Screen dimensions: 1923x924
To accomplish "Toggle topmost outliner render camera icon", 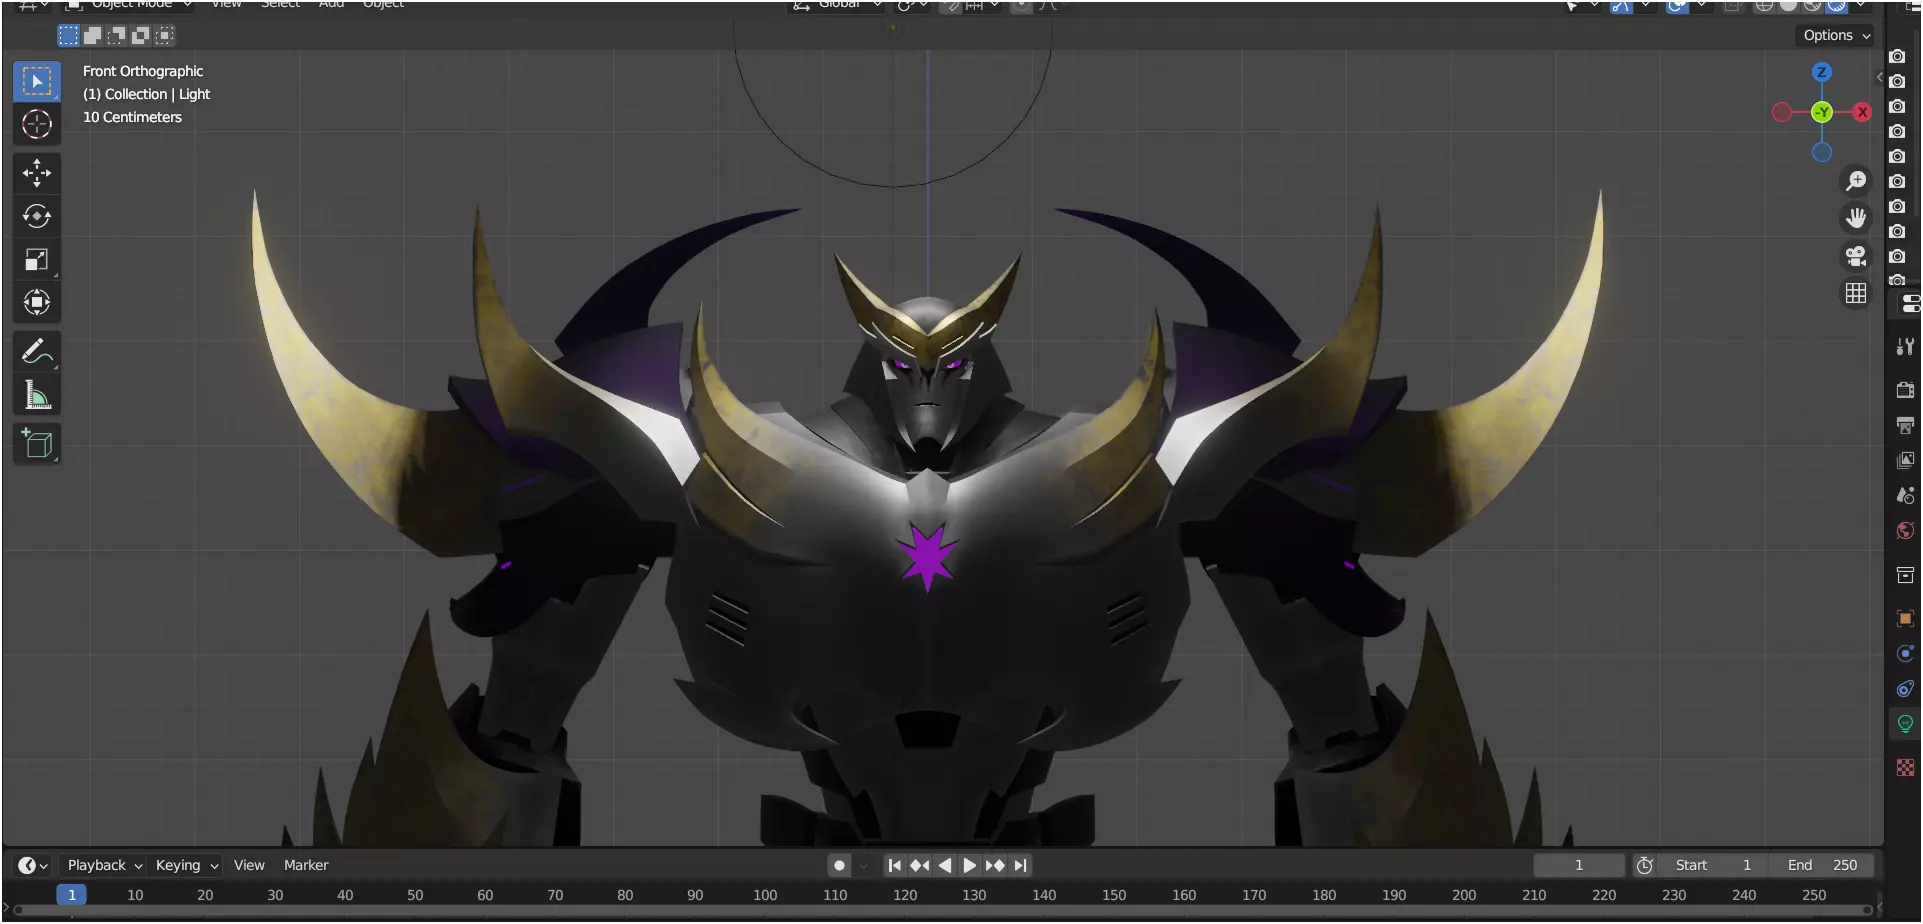I will click(1897, 57).
